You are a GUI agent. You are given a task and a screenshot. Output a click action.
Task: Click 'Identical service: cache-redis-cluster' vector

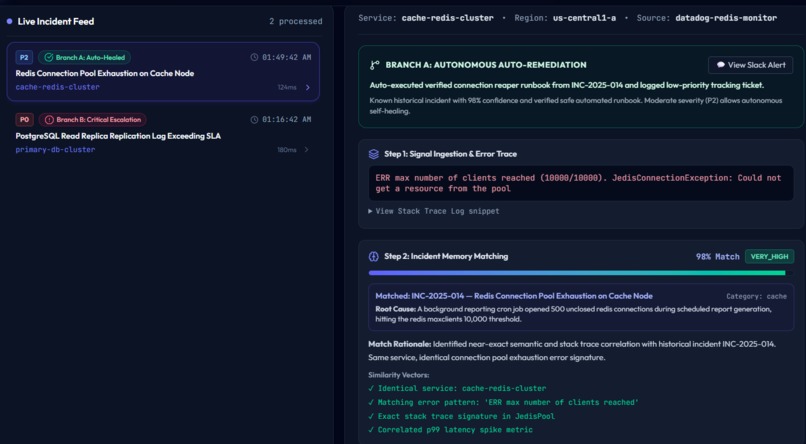(x=457, y=388)
